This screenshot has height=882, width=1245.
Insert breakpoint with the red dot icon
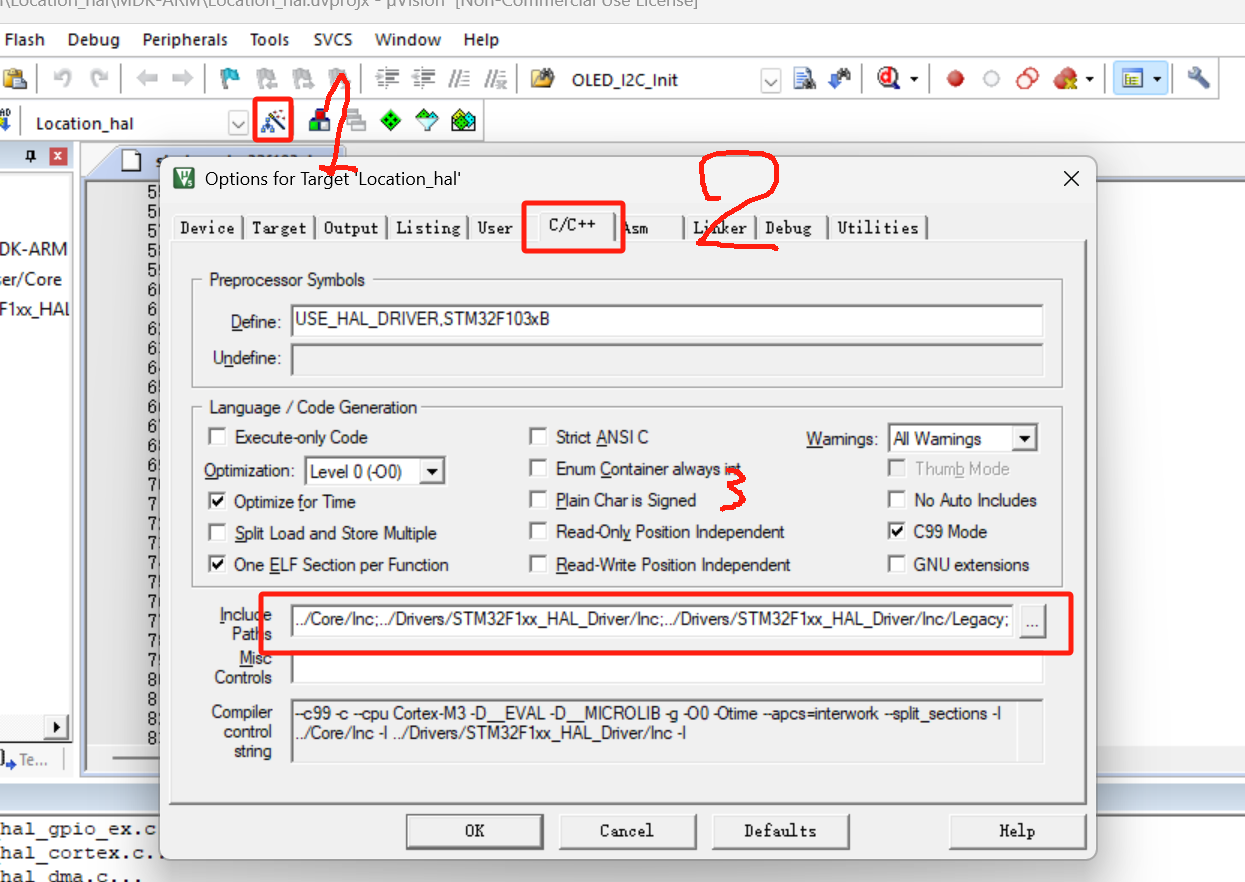(955, 79)
